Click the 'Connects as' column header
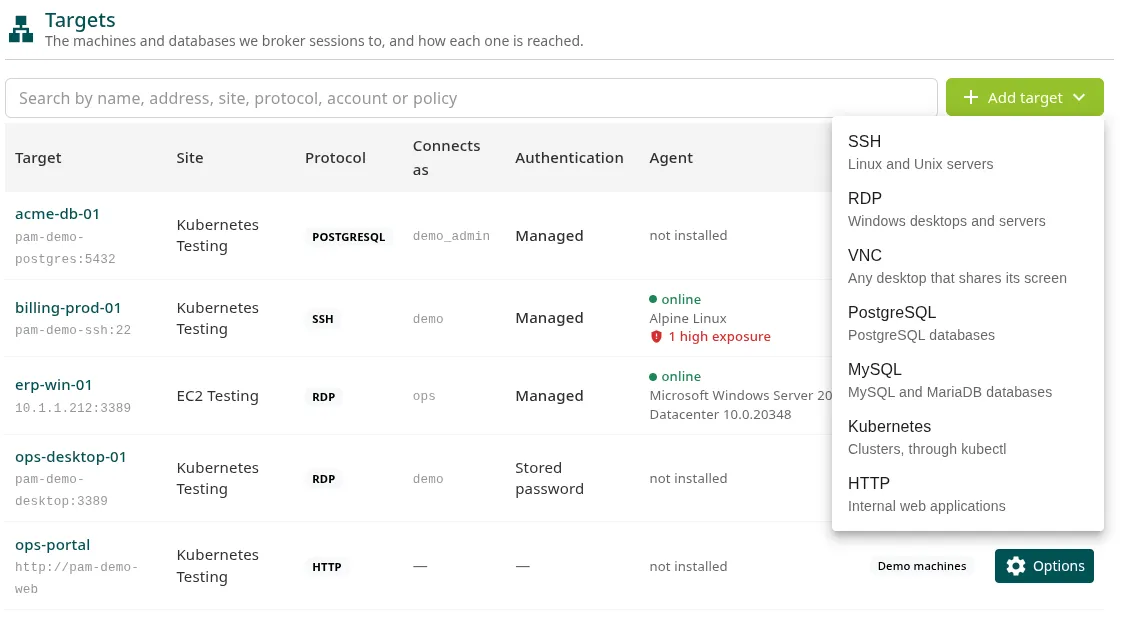Screen dimensions: 1126x620 coord(447,157)
